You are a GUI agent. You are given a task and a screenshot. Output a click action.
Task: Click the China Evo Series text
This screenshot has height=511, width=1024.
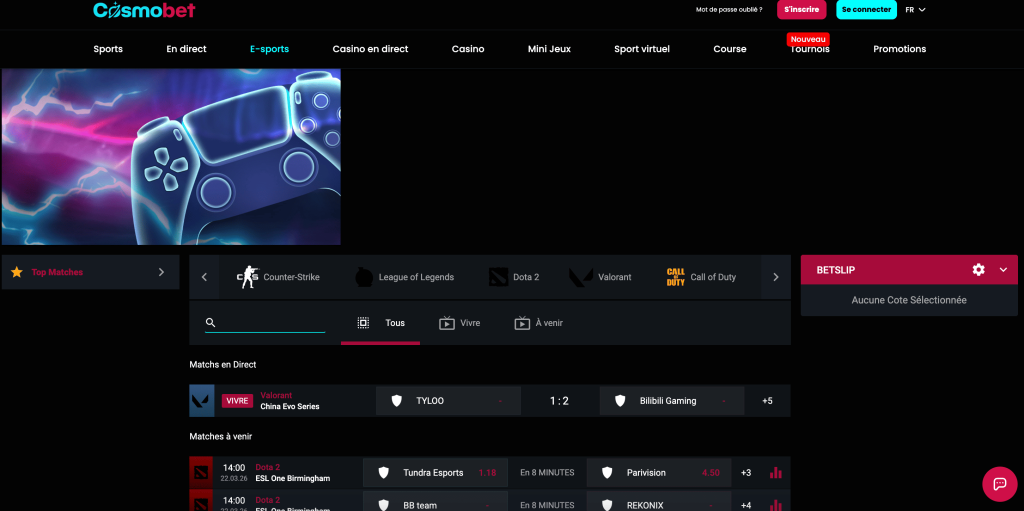[290, 406]
